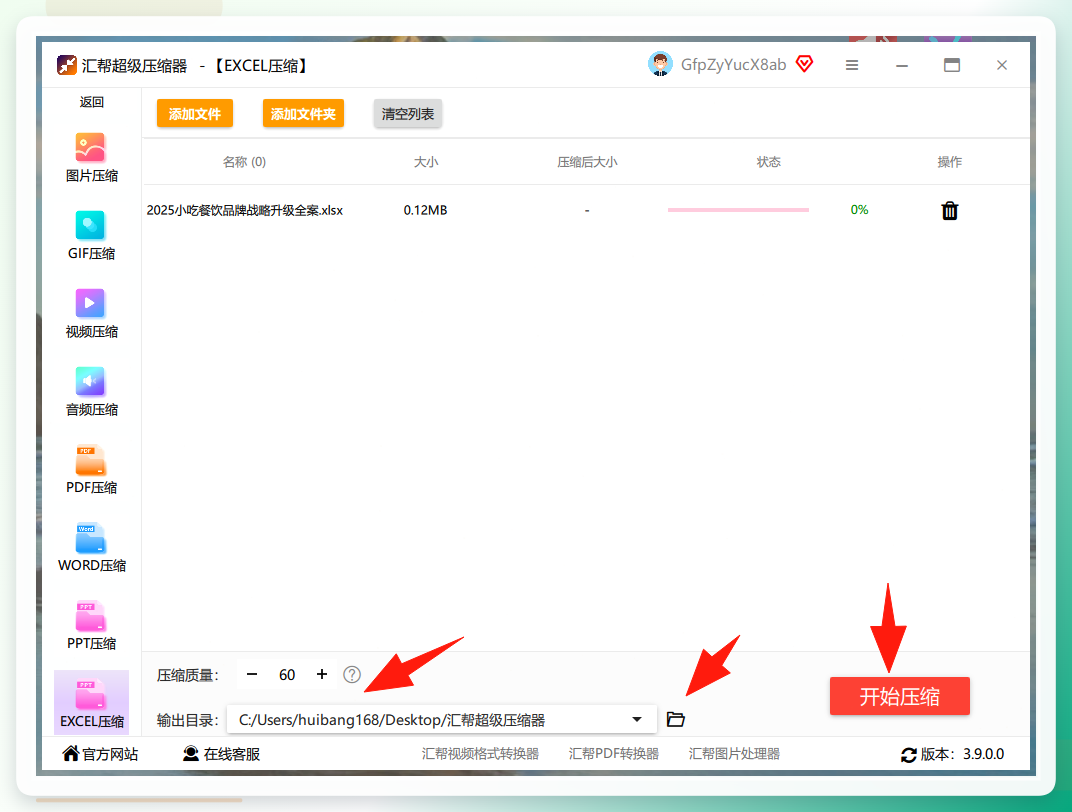
Task: Clear the list with 清空列表
Action: coord(407,113)
